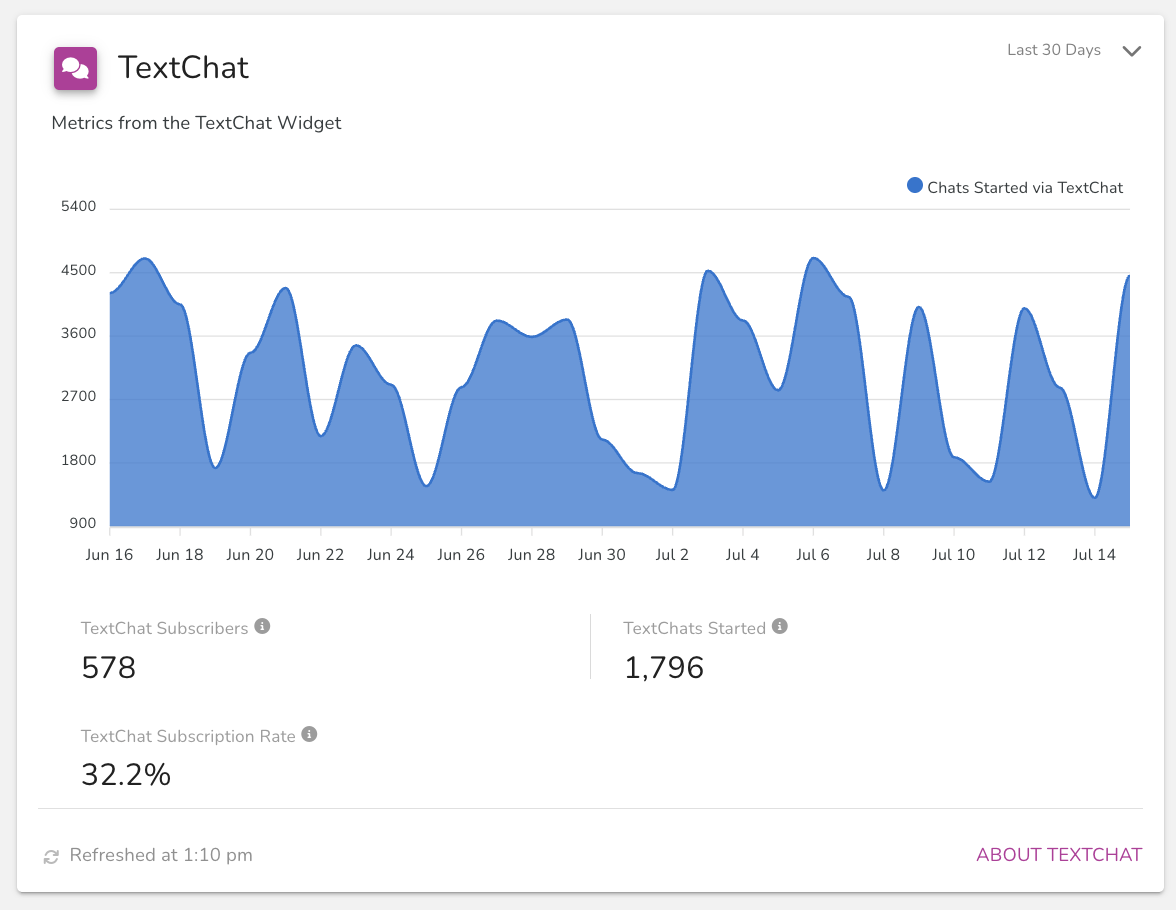The height and width of the screenshot is (910, 1176).
Task: Click the 578 subscribers value
Action: (x=109, y=667)
